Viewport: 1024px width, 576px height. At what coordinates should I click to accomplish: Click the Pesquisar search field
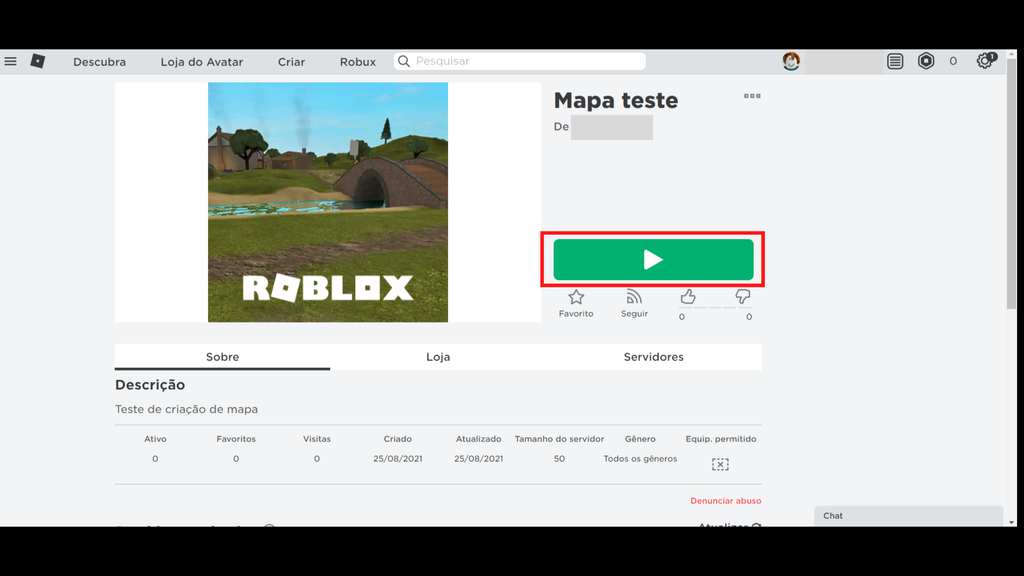click(520, 61)
